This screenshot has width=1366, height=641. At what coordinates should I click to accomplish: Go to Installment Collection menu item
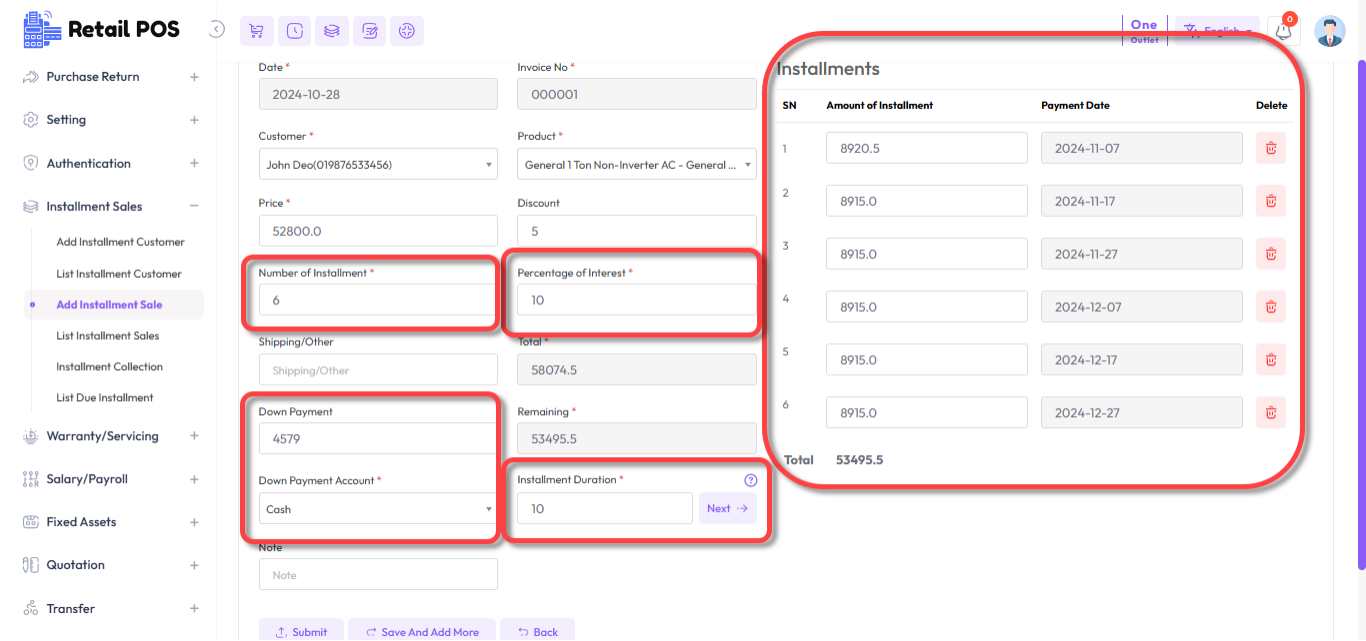click(x=110, y=367)
